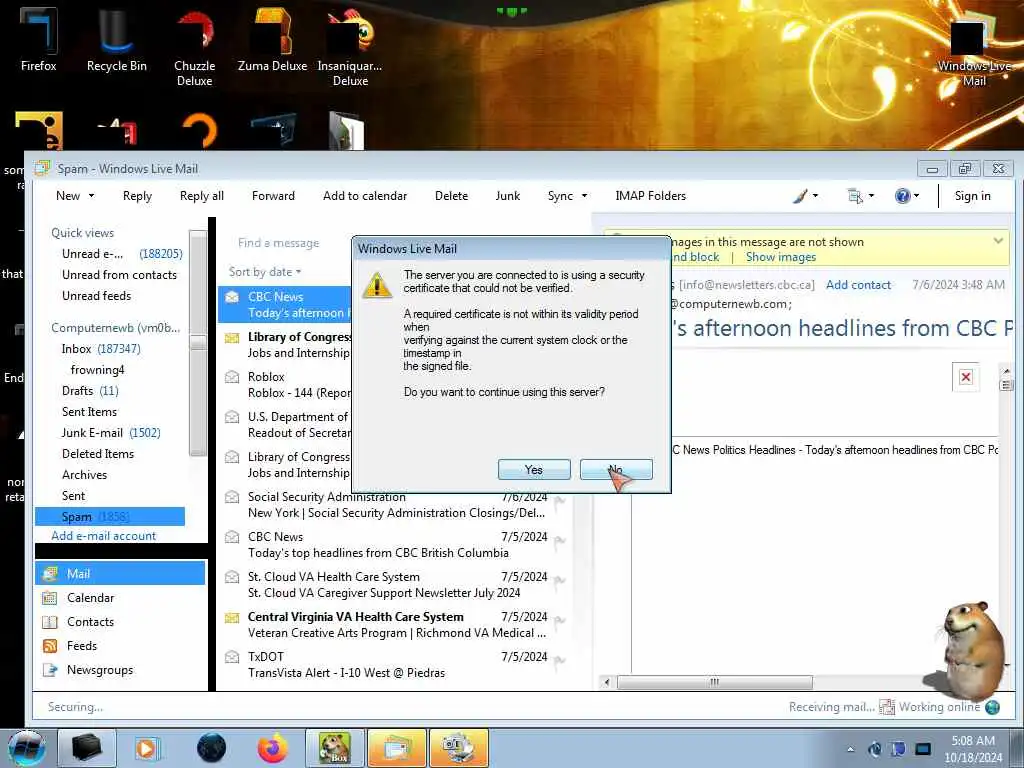1024x768 pixels.
Task: Open Zuma Deluxe desktop icon
Action: [272, 39]
